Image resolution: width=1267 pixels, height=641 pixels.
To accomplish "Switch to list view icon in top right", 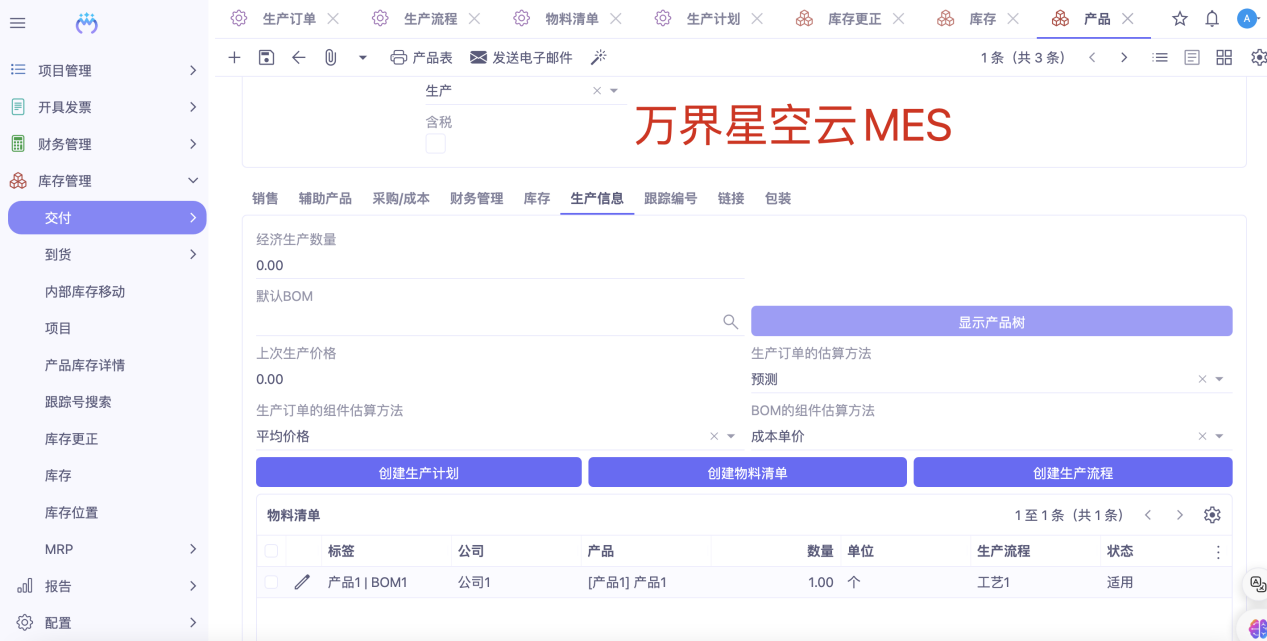I will click(x=1159, y=57).
